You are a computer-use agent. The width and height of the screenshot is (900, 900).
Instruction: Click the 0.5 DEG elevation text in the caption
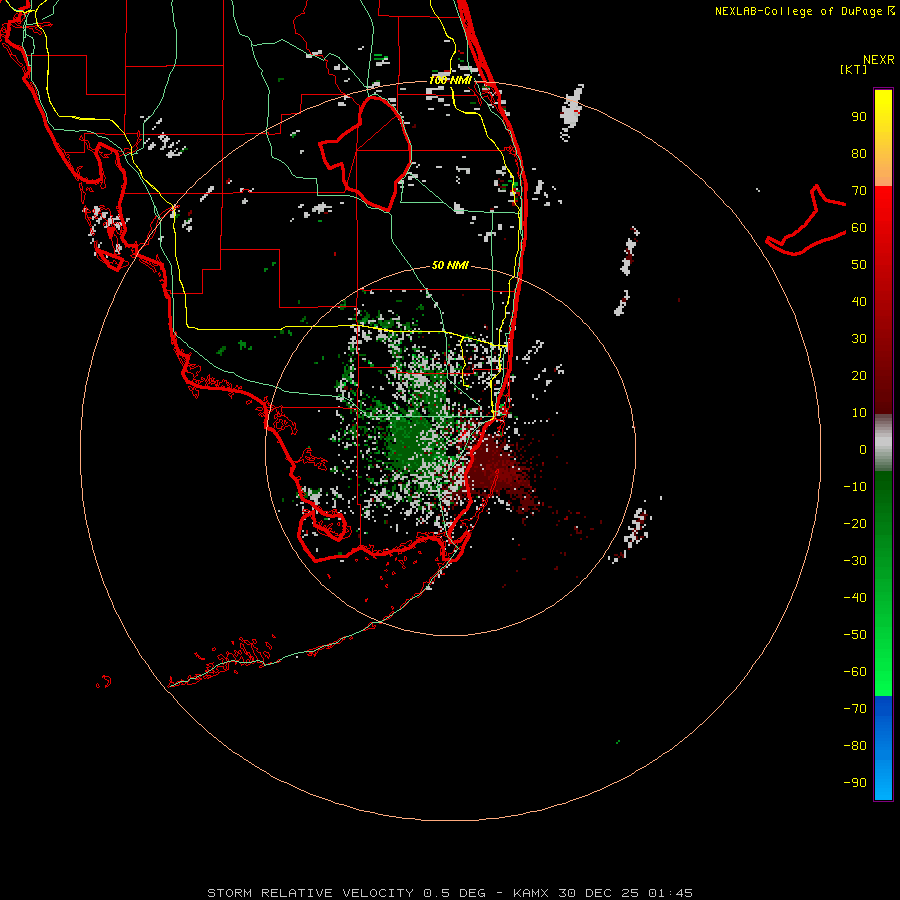point(454,893)
